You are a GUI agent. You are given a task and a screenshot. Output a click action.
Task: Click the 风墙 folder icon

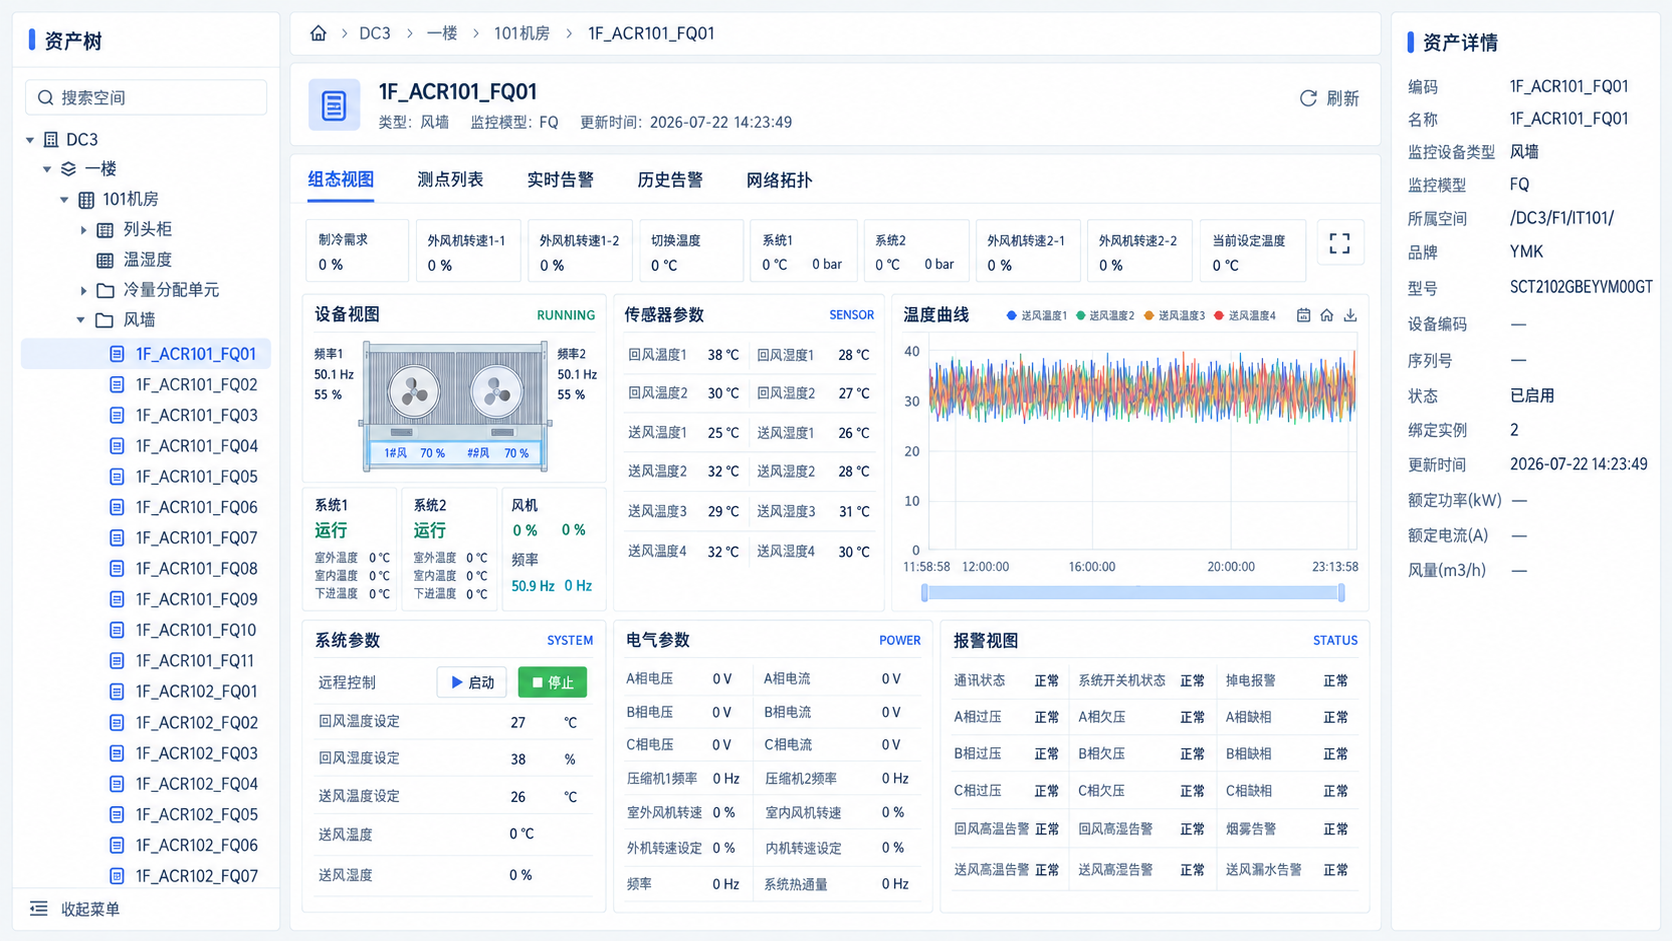click(105, 320)
